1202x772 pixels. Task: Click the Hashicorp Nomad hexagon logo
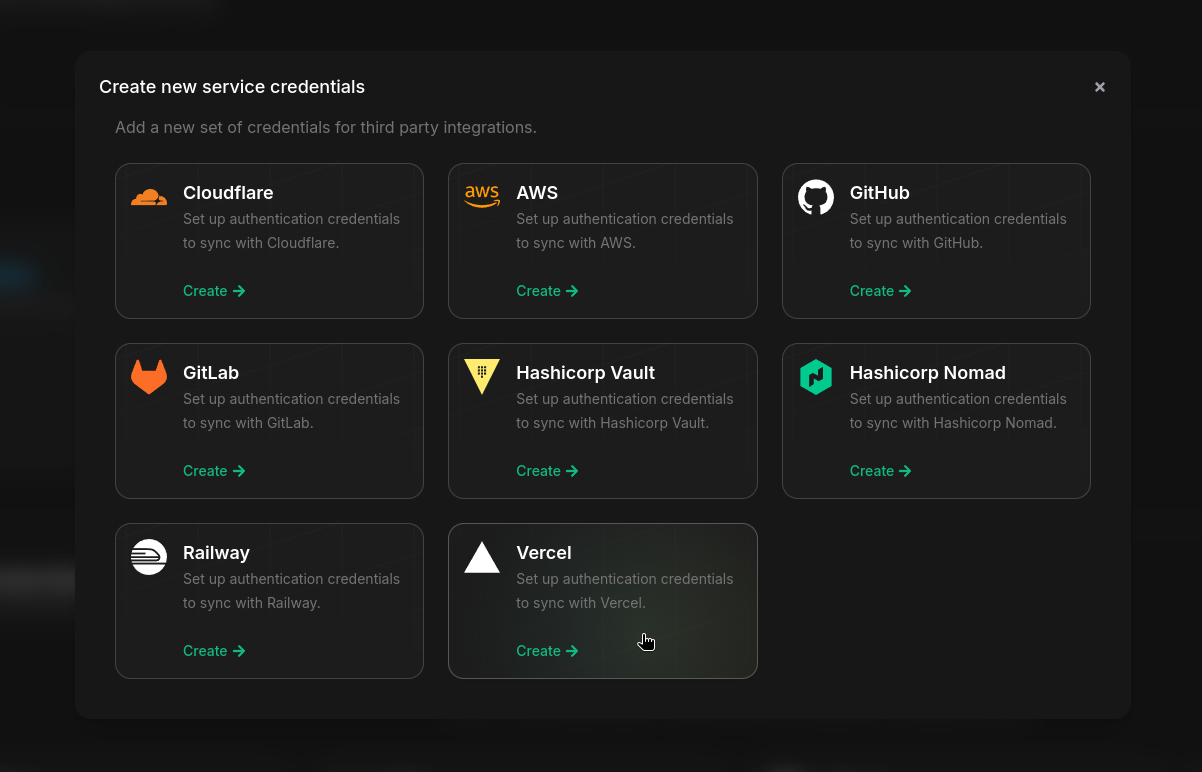point(816,377)
